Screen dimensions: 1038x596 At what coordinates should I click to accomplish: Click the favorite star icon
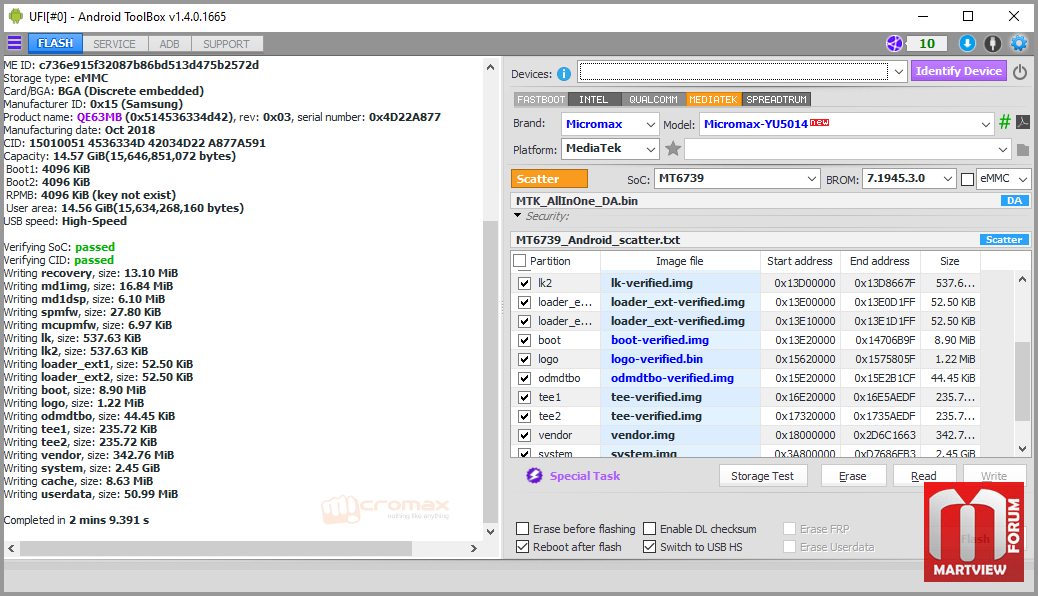point(673,148)
